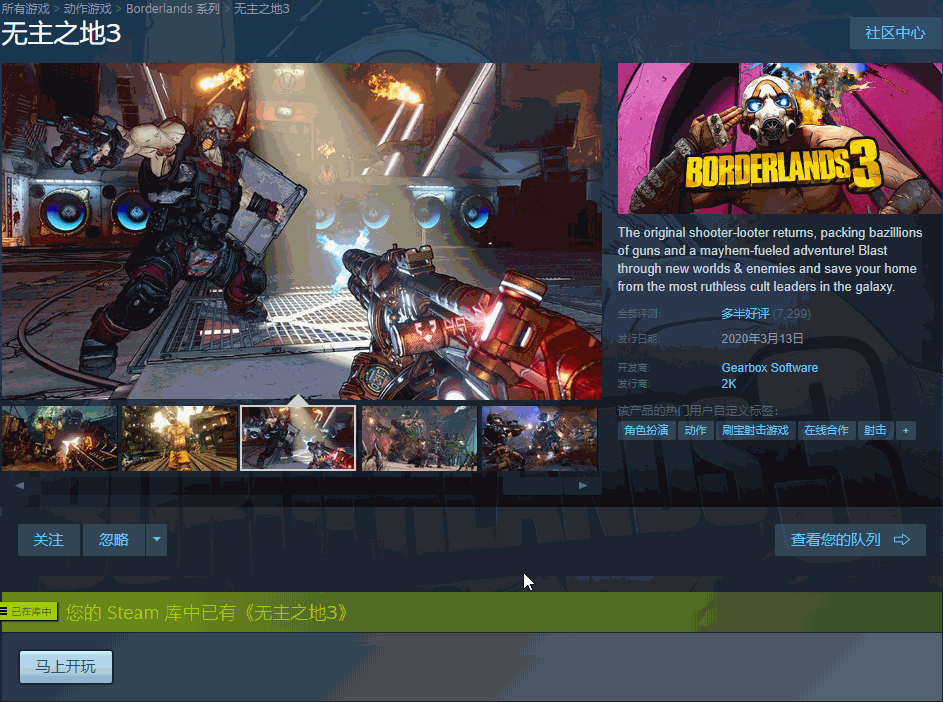943x702 pixels.
Task: Click the release date 2020年3月13日
Action: [x=762, y=339]
